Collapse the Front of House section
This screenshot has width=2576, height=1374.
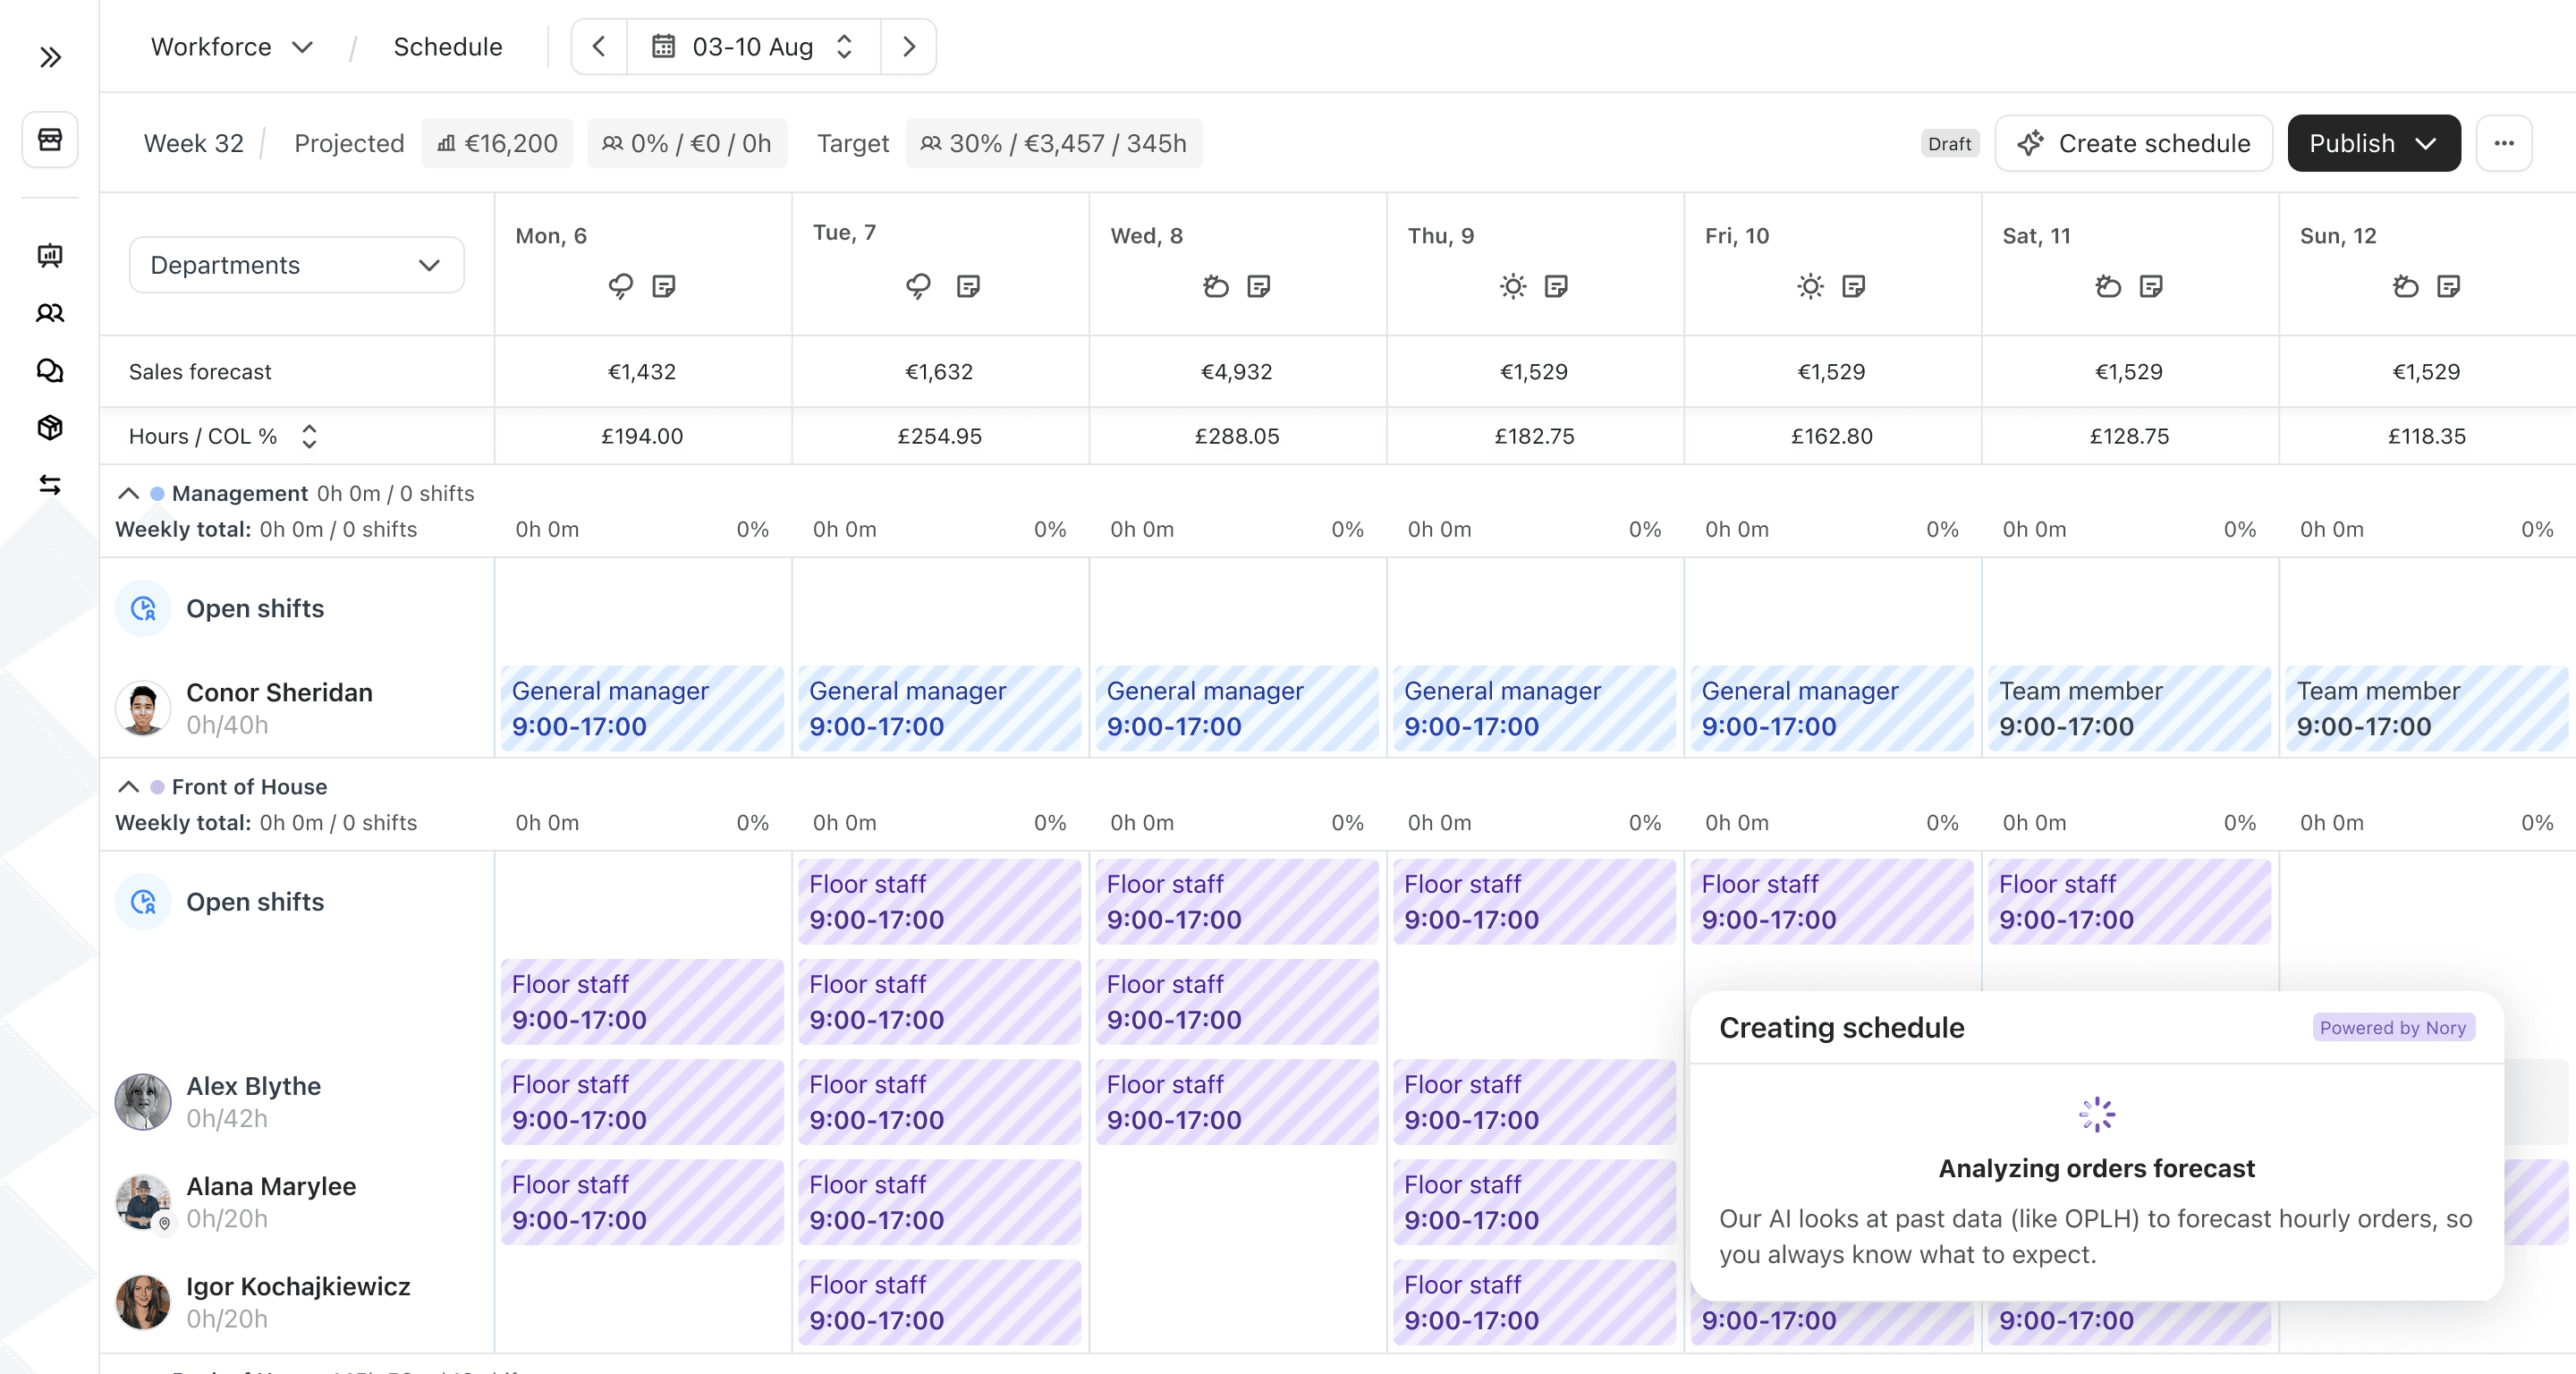pos(128,787)
